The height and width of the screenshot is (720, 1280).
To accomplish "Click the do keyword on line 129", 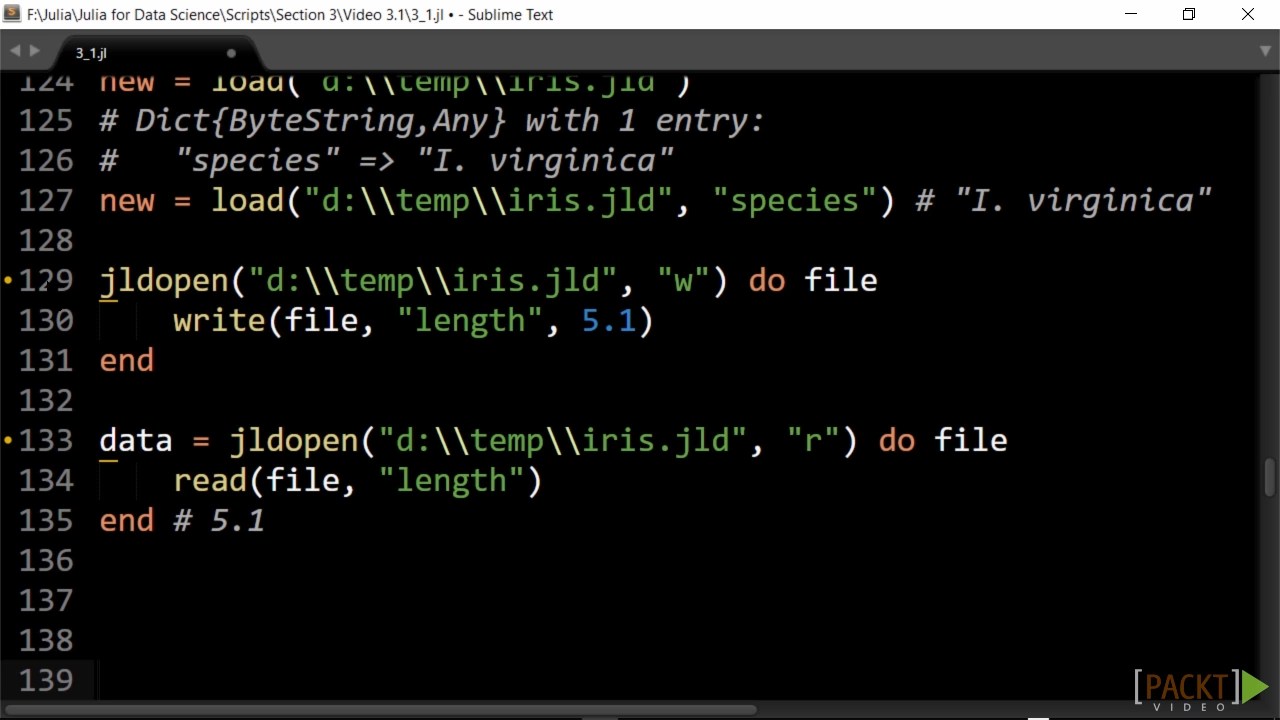I will (767, 281).
